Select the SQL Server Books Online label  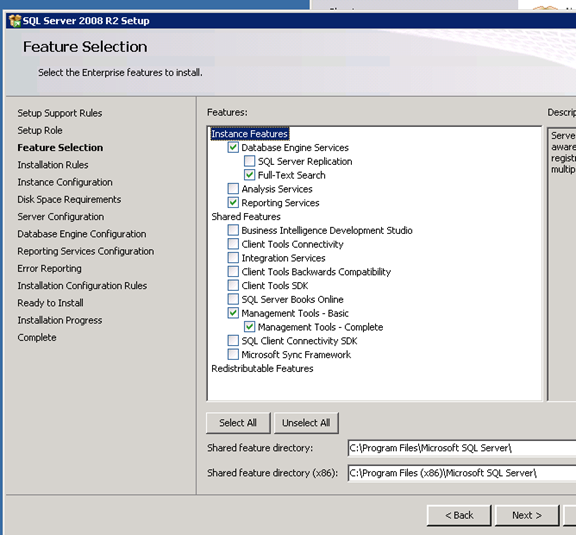click(292, 299)
